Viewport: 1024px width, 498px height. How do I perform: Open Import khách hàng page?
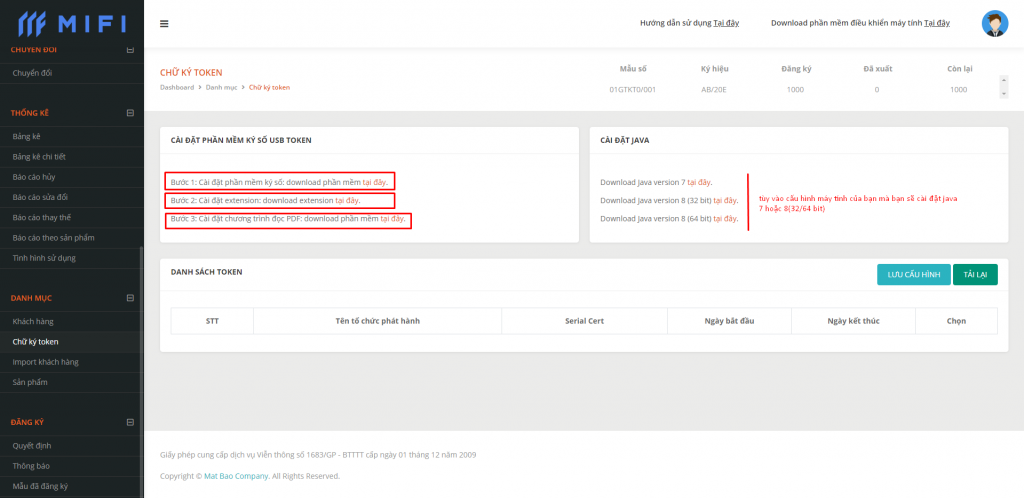pos(45,362)
